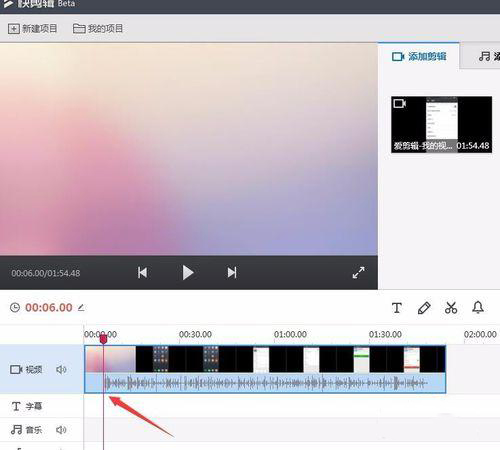This screenshot has height=450, width=500.
Task: Click the play button under preview
Action: click(x=188, y=273)
